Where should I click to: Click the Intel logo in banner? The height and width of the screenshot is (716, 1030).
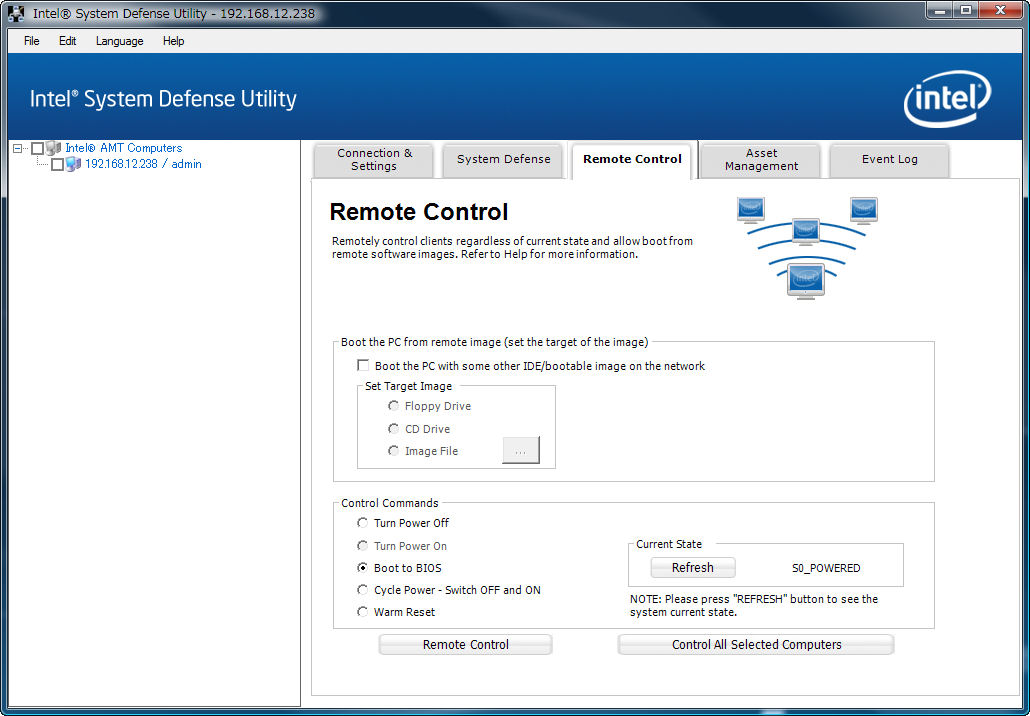click(x=947, y=99)
